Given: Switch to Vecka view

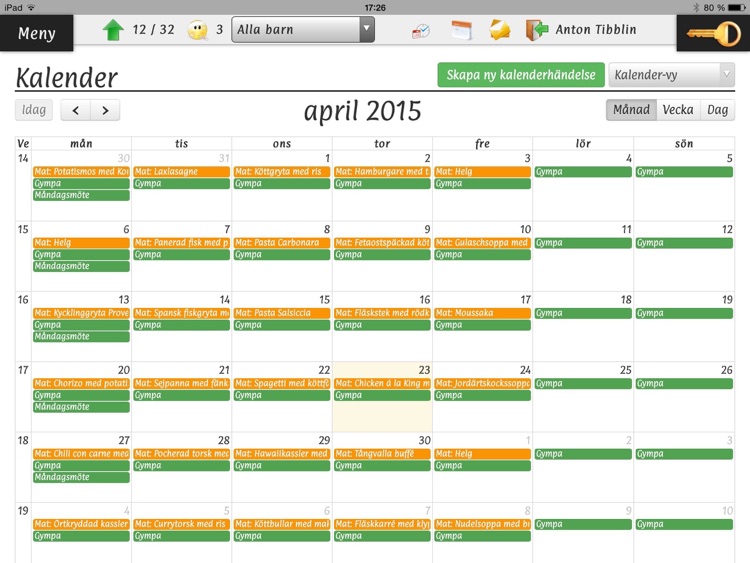Looking at the screenshot, I should coord(678,110).
